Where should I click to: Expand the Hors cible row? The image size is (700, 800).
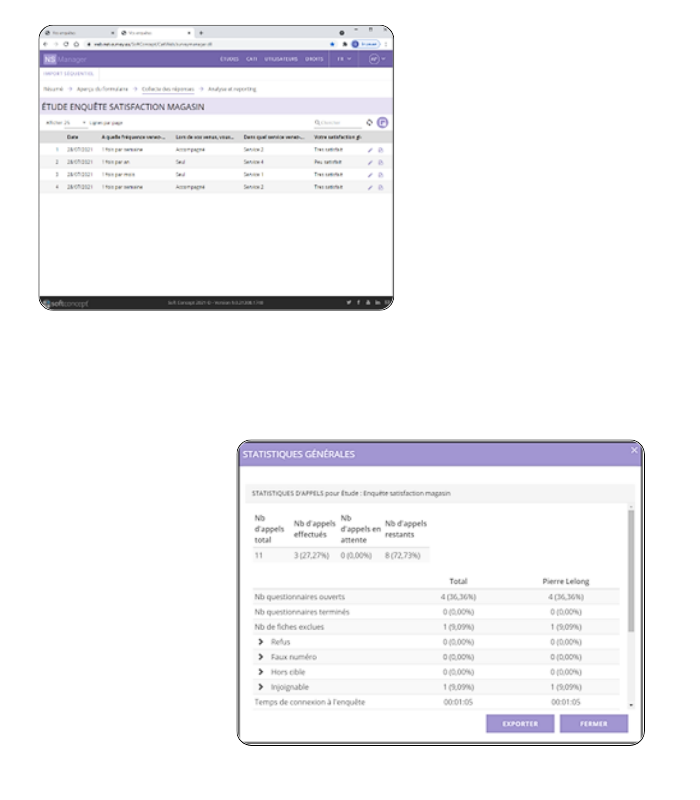click(261, 672)
